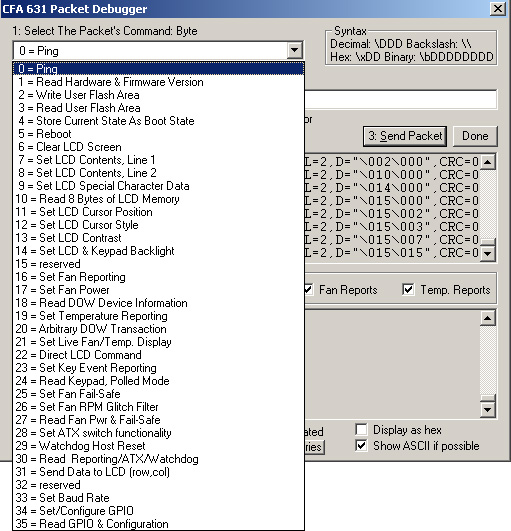511x531 pixels.
Task: Select log row D="\015\000"
Action: tap(392, 201)
